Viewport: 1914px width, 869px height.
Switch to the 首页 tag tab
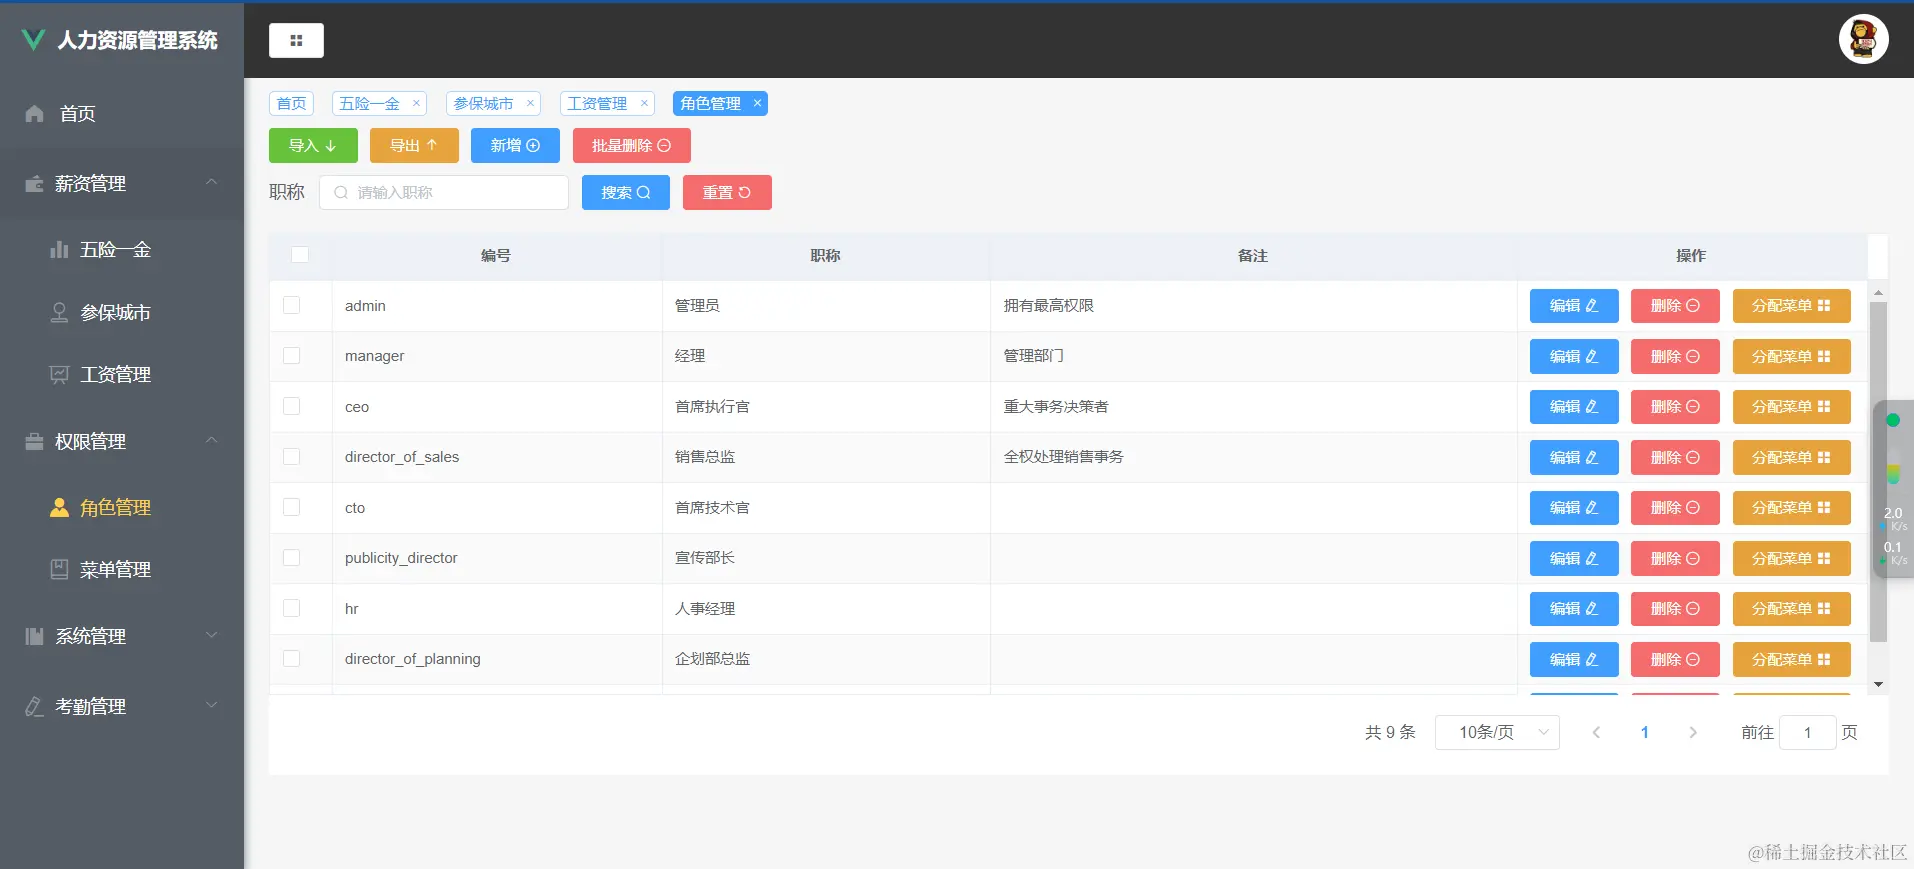tap(292, 103)
